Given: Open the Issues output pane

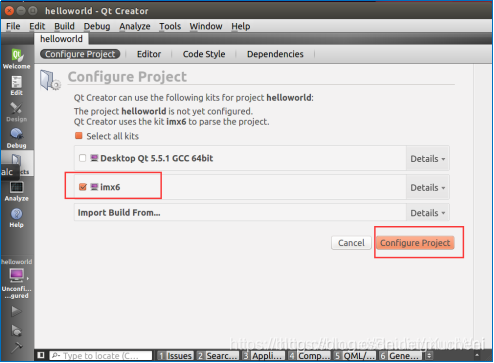Looking at the screenshot, I should tap(175, 356).
